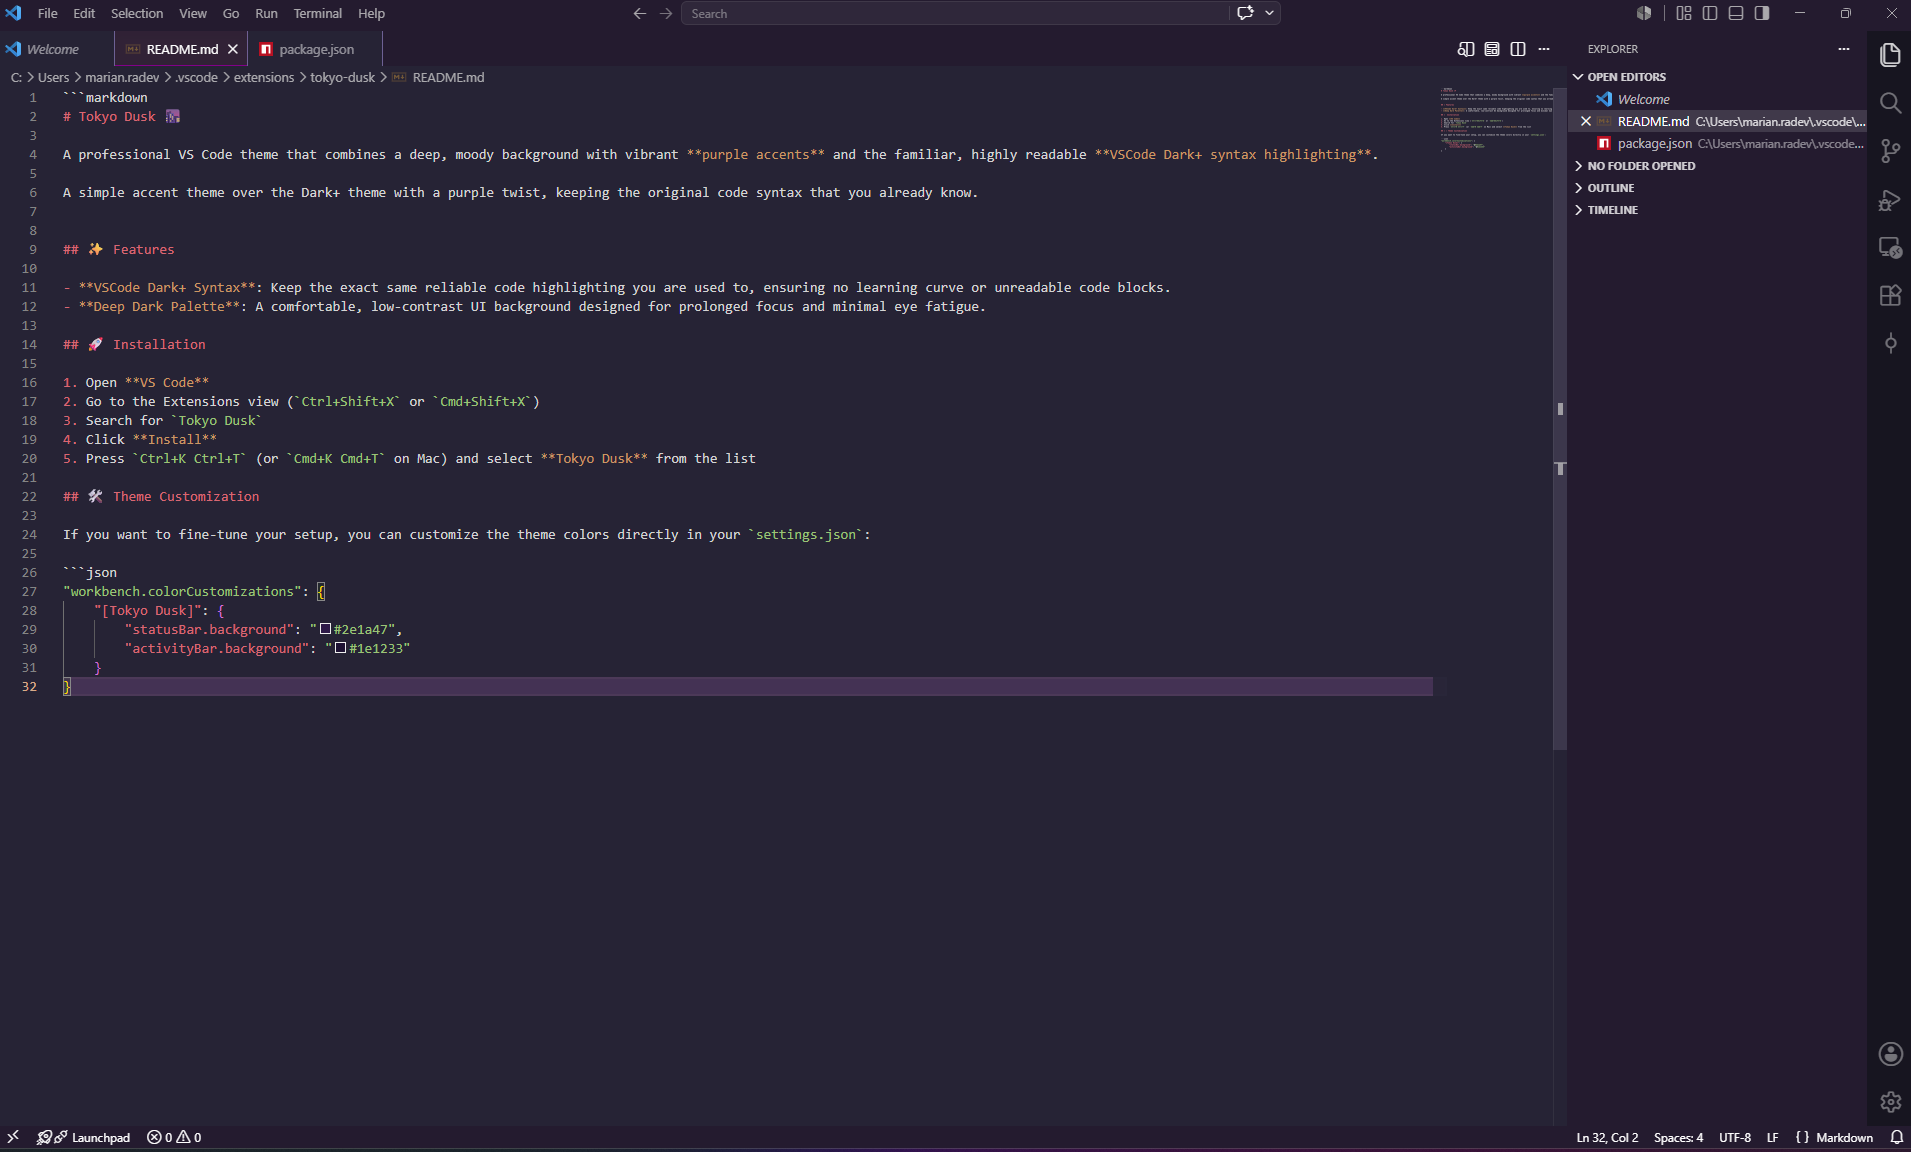Change language mode from Markdown

point(1844,1137)
